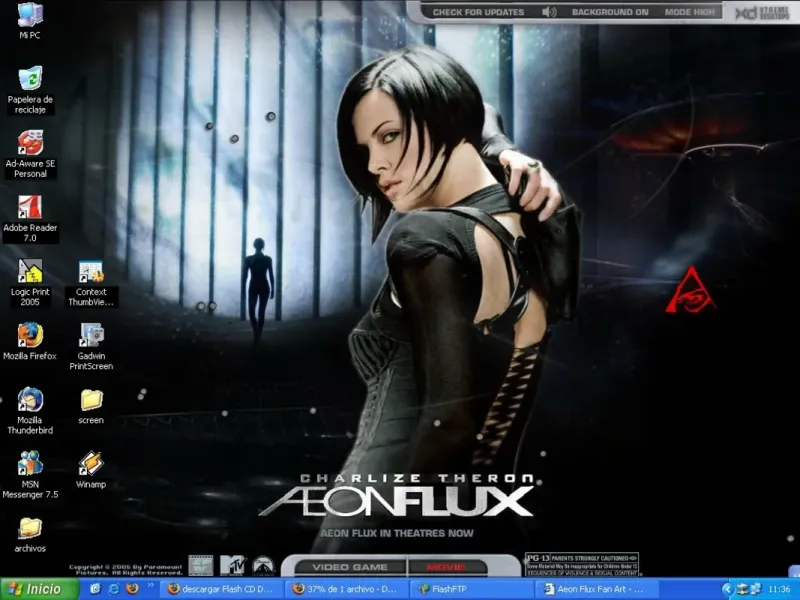This screenshot has width=800, height=600.
Task: Select the screen folder icon
Action: tap(91, 407)
